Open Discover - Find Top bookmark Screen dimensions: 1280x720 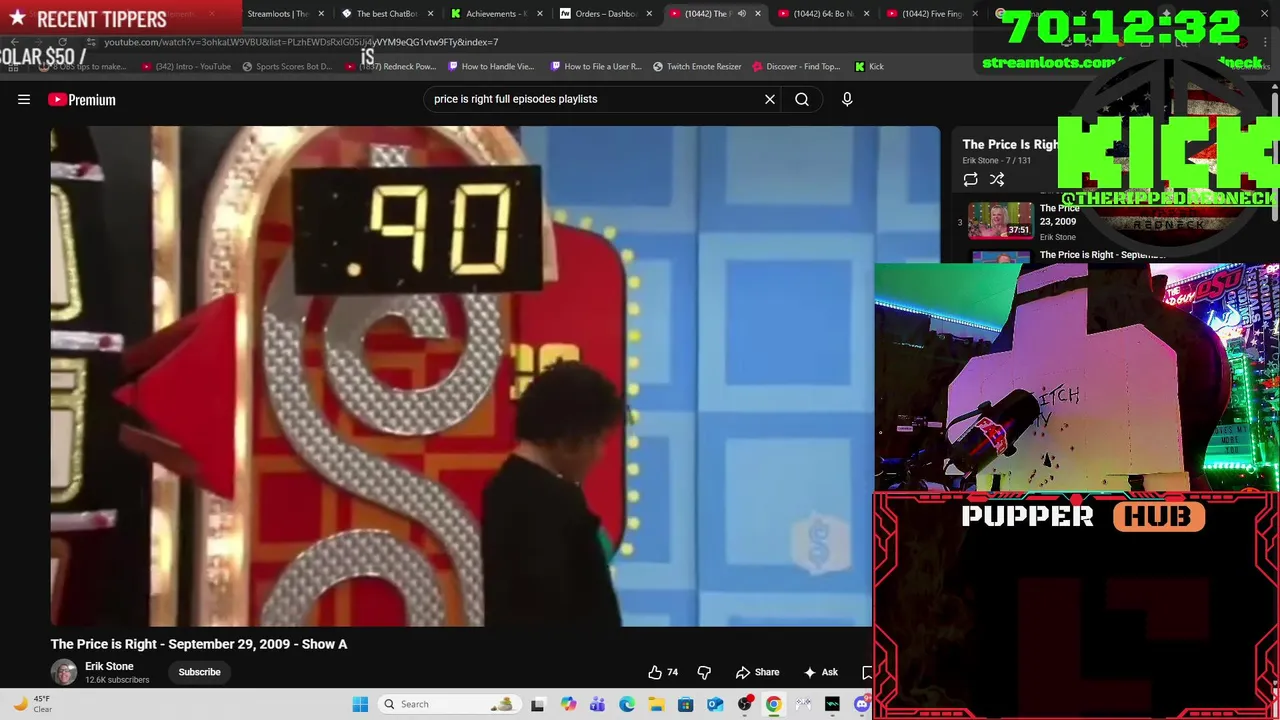point(796,66)
